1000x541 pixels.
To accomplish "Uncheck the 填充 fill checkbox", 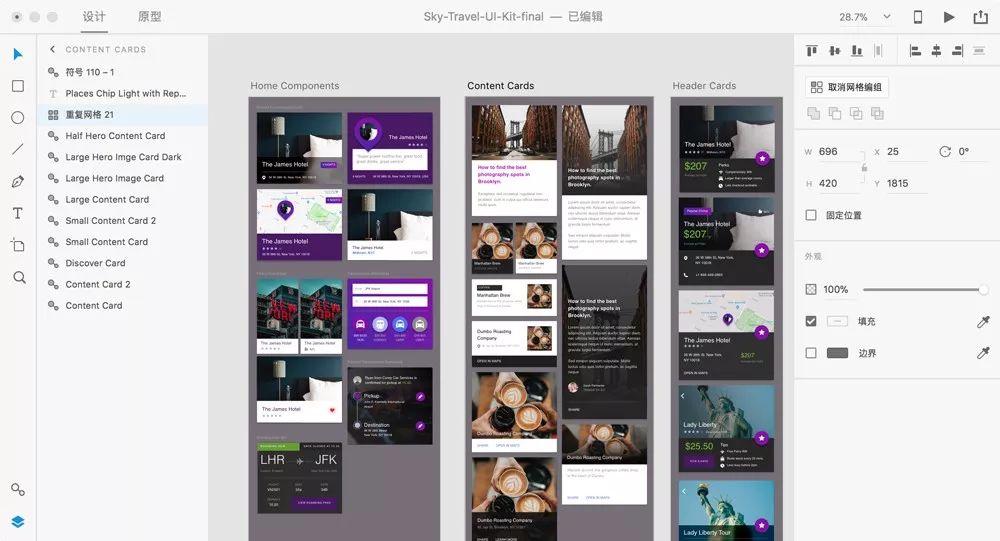I will [x=811, y=321].
